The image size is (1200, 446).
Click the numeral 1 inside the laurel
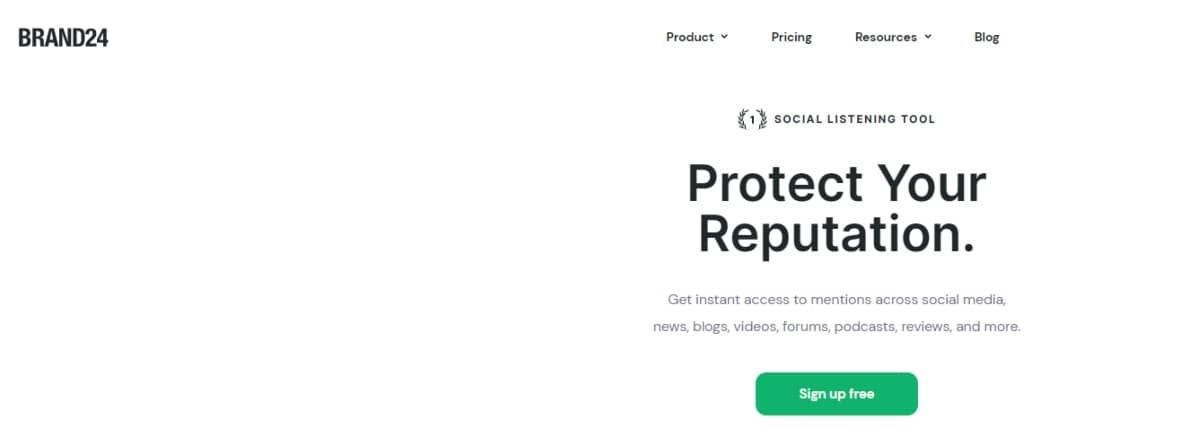tap(752, 119)
